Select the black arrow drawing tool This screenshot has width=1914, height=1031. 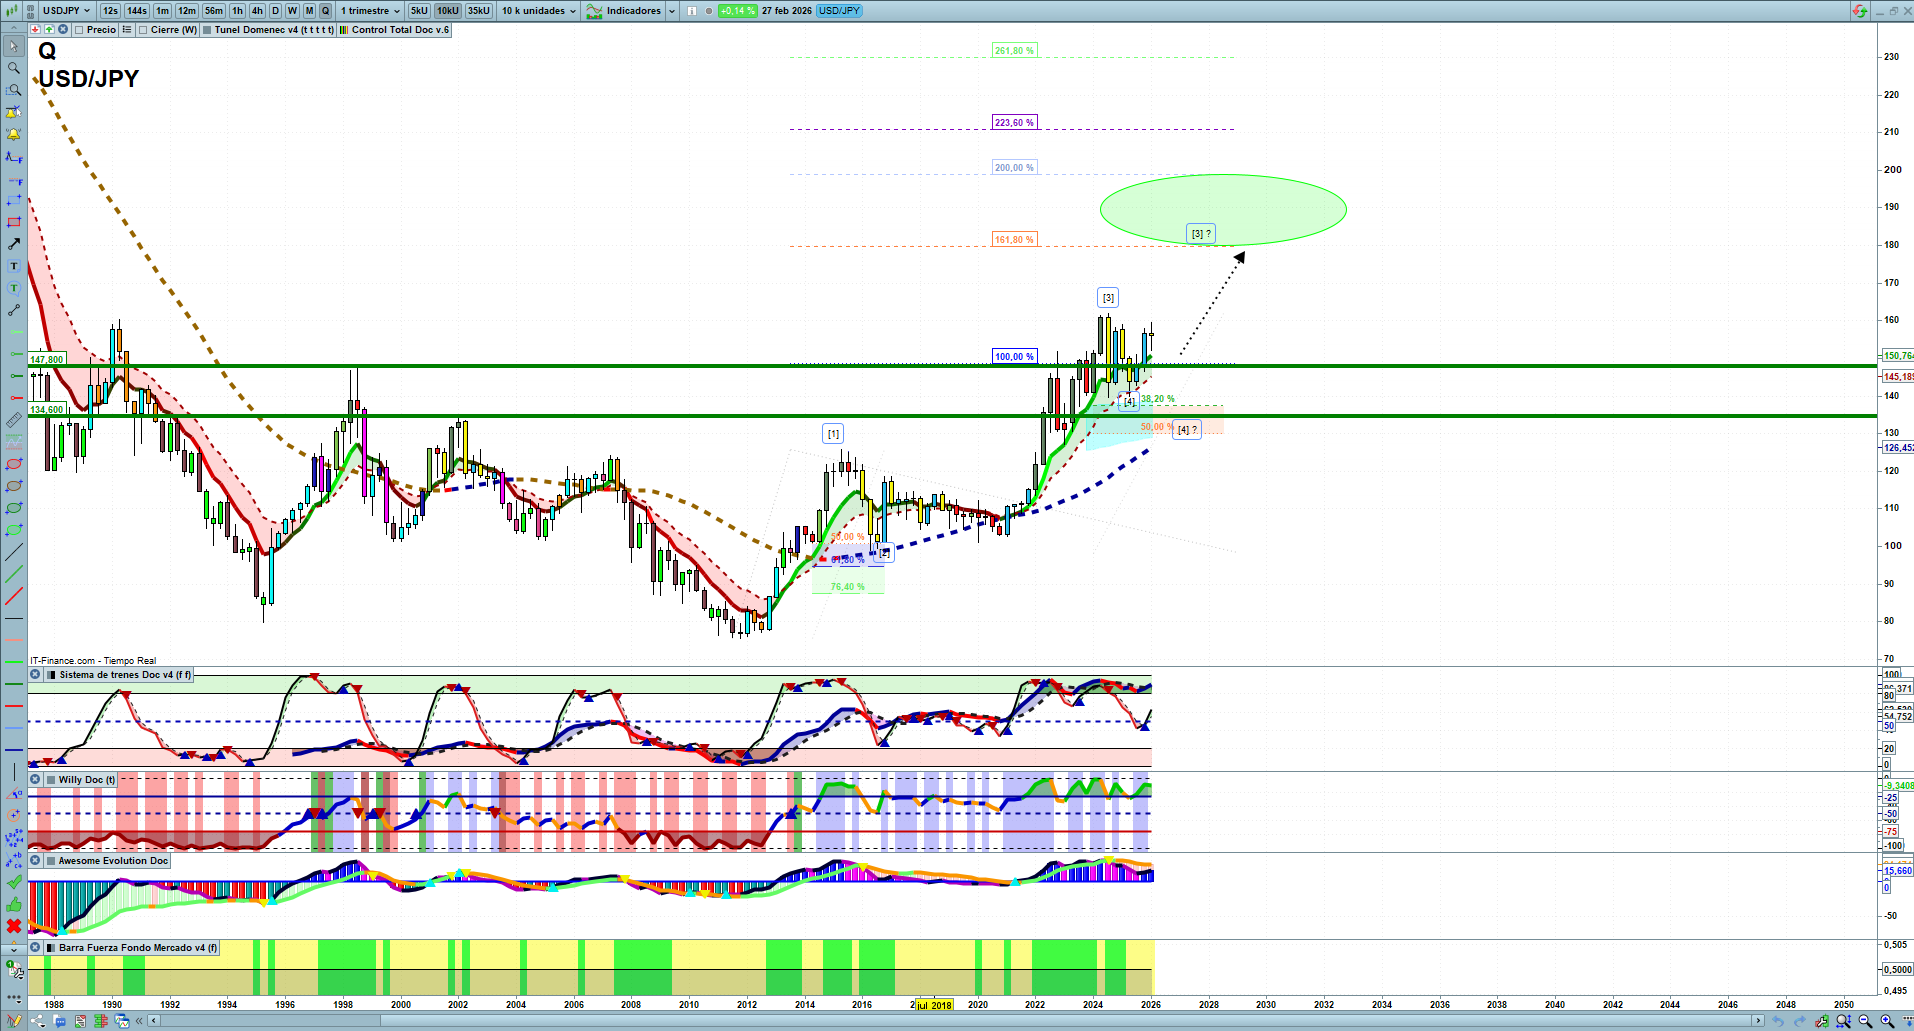coord(14,244)
